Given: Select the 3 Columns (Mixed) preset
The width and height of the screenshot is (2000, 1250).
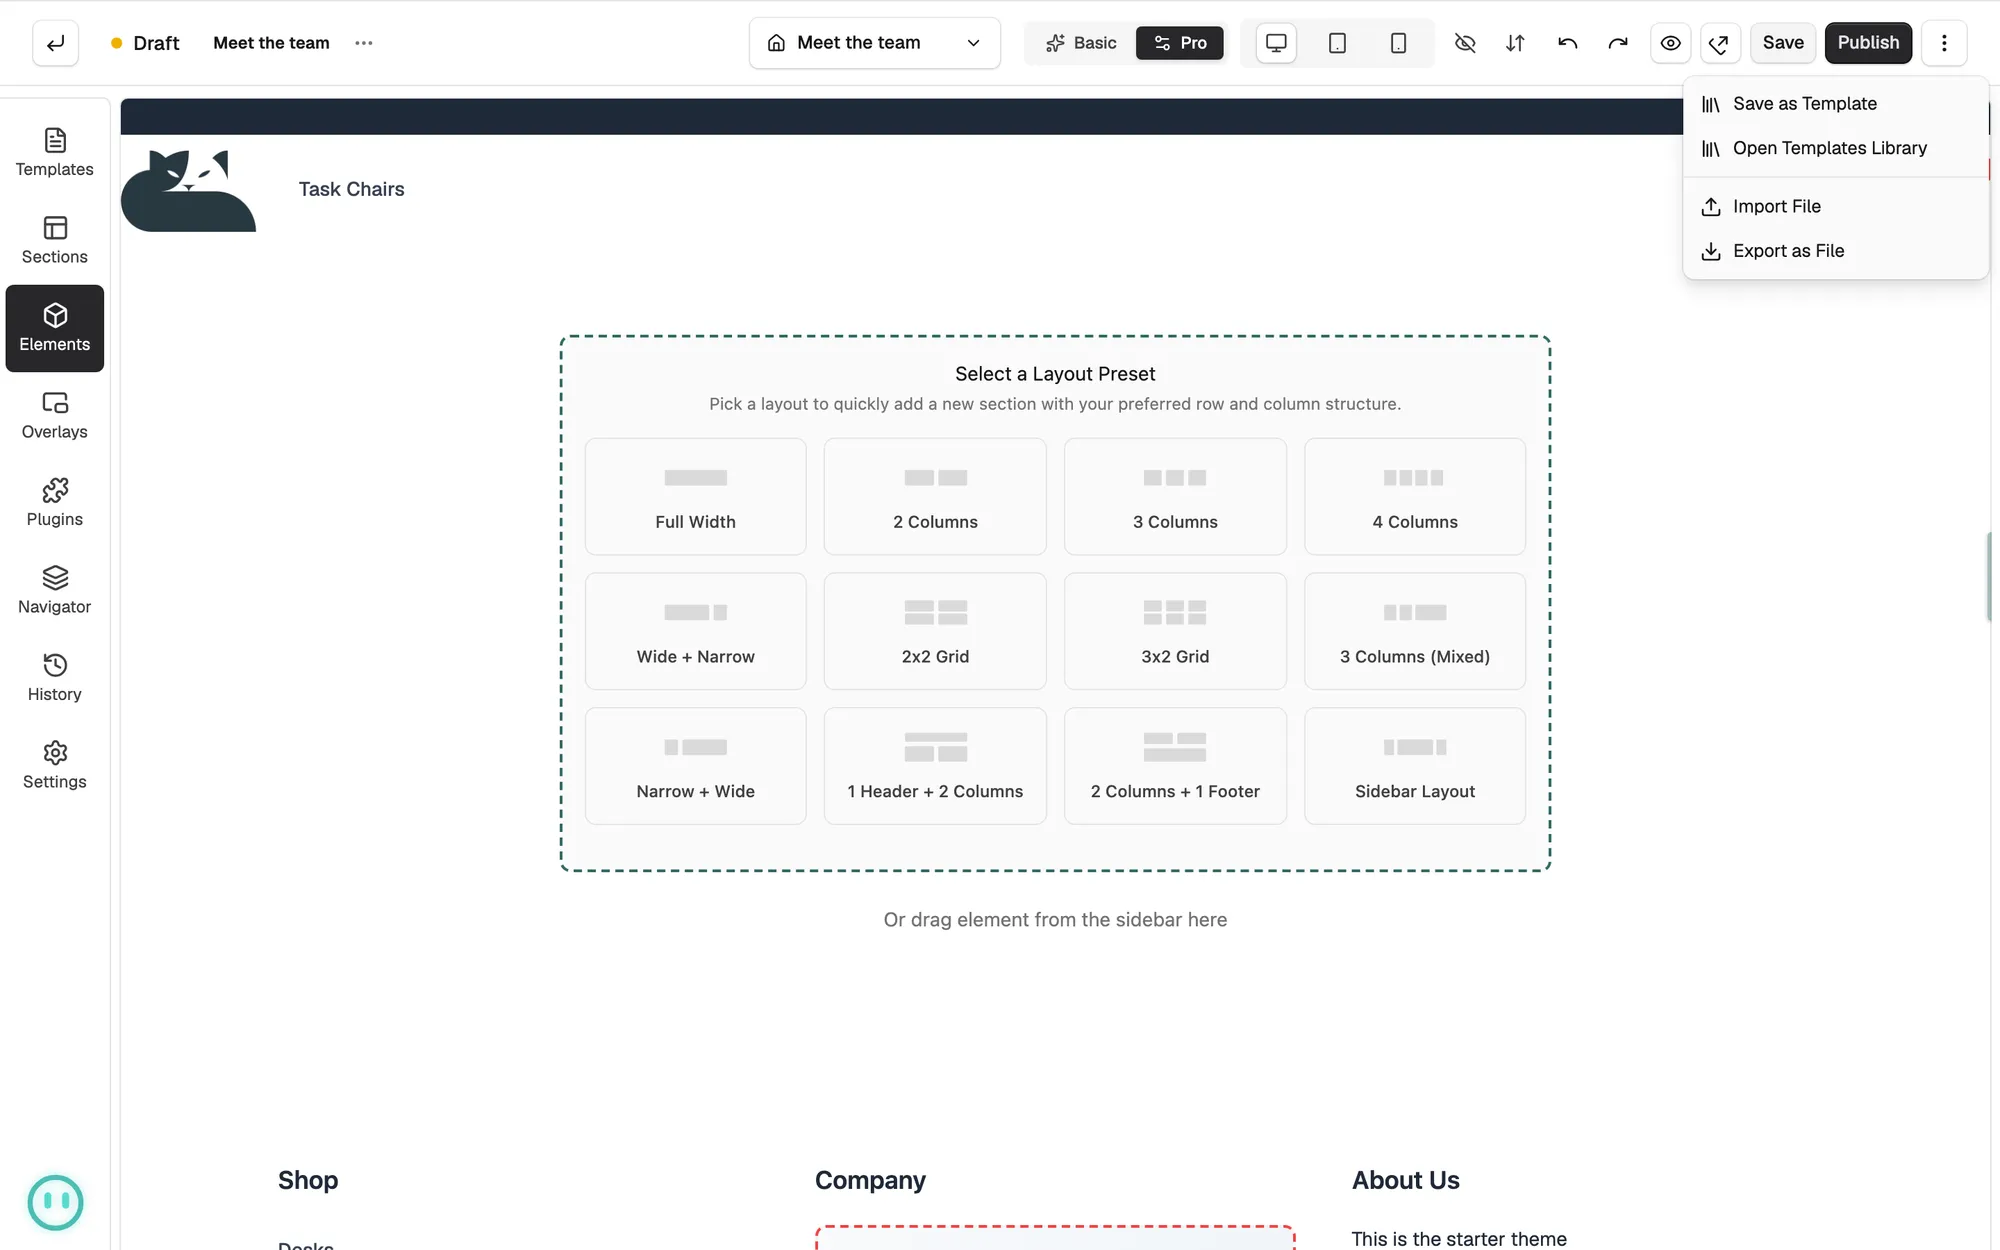Looking at the screenshot, I should tap(1415, 631).
